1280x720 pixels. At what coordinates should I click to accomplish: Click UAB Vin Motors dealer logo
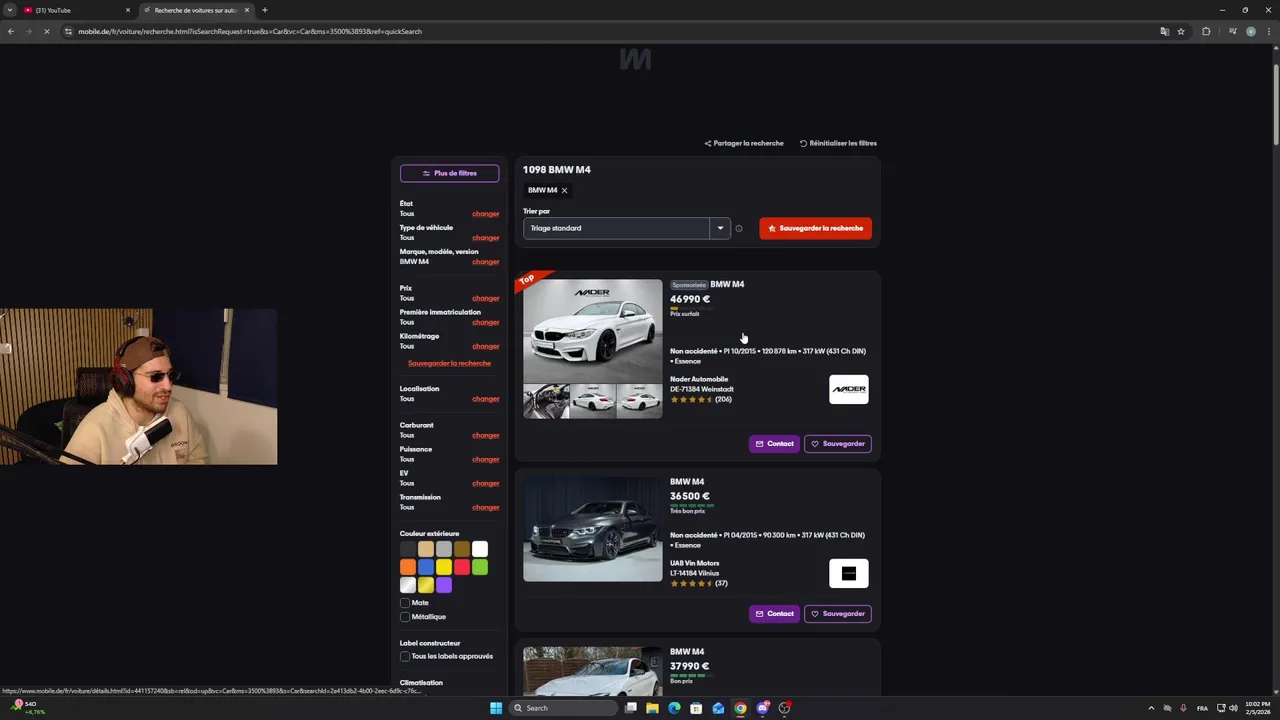point(849,573)
